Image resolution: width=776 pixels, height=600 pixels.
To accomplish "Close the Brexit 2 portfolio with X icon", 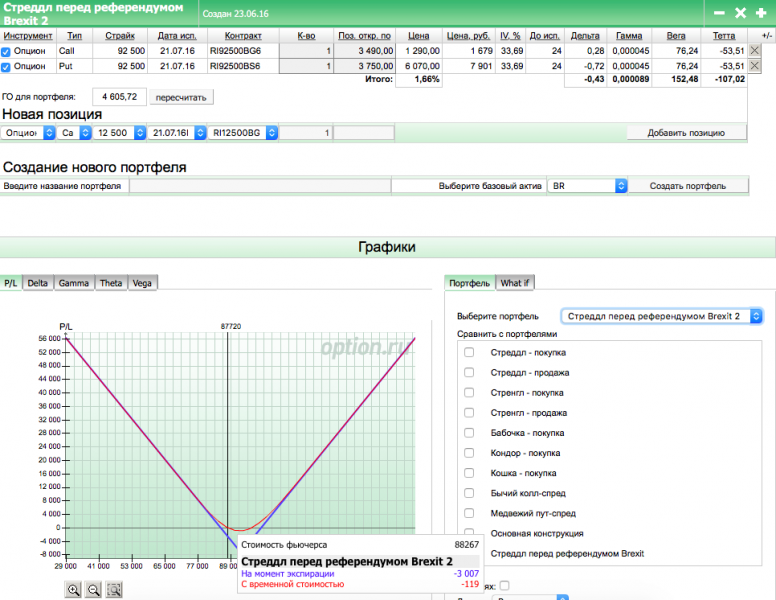I will 740,13.
